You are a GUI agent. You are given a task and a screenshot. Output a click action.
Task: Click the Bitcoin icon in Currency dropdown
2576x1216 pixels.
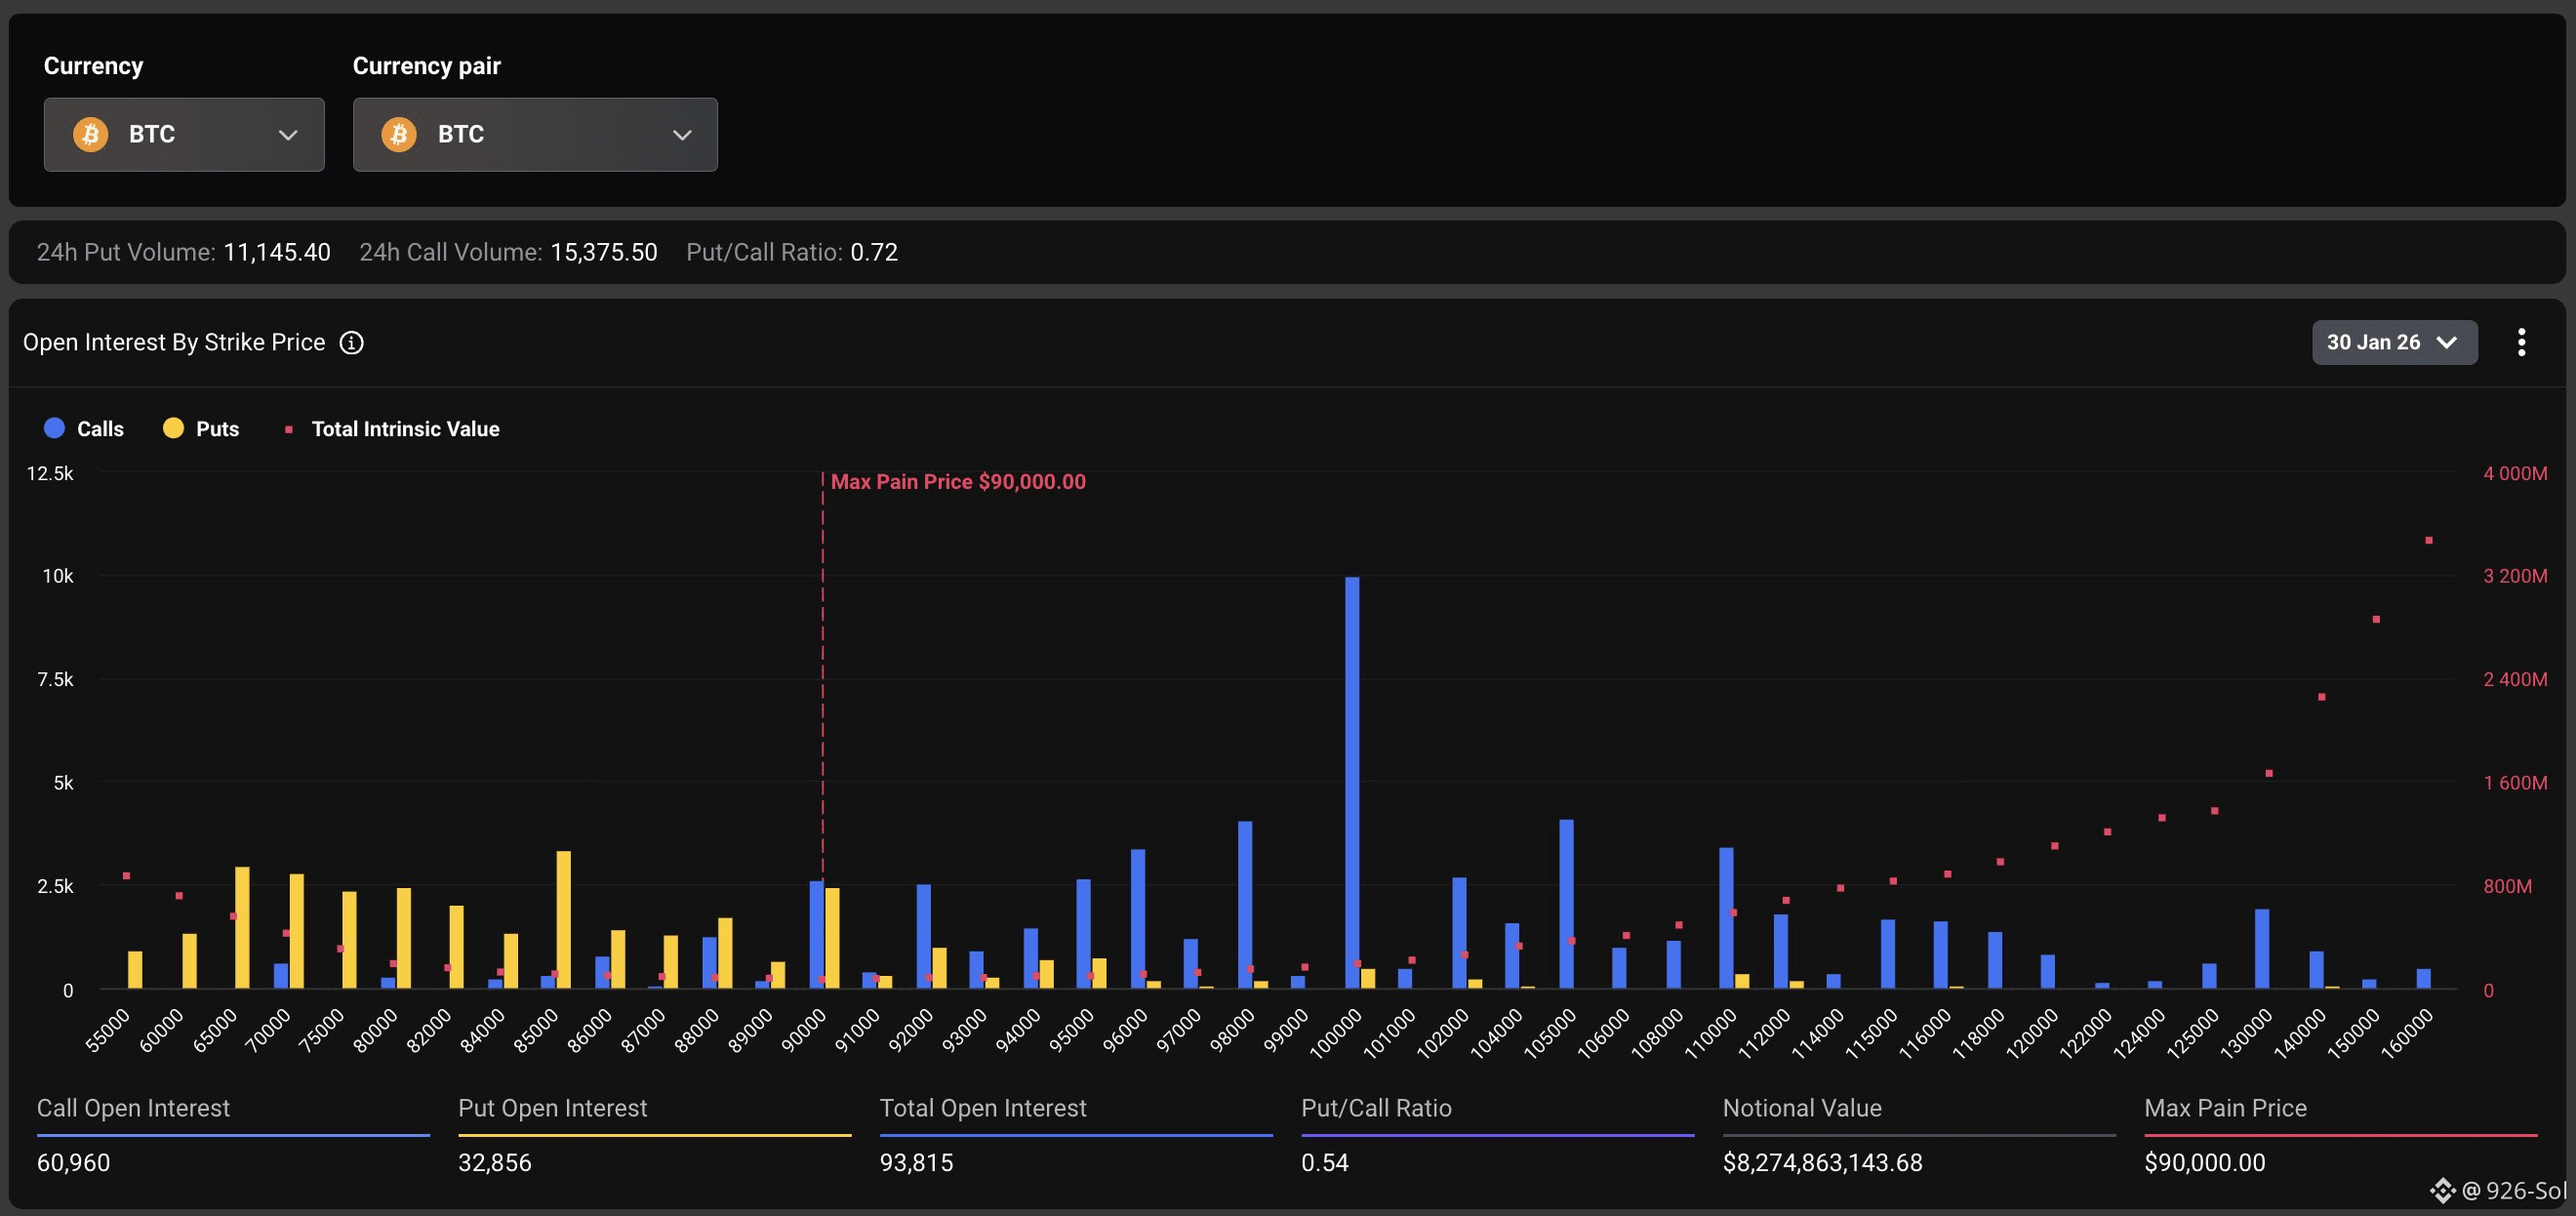90,134
